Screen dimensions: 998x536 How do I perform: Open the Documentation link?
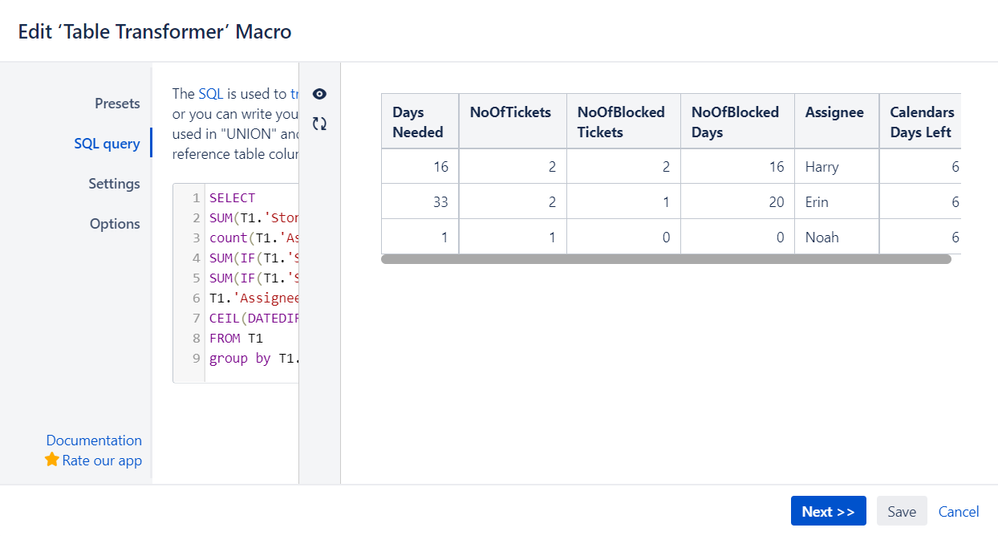point(94,440)
